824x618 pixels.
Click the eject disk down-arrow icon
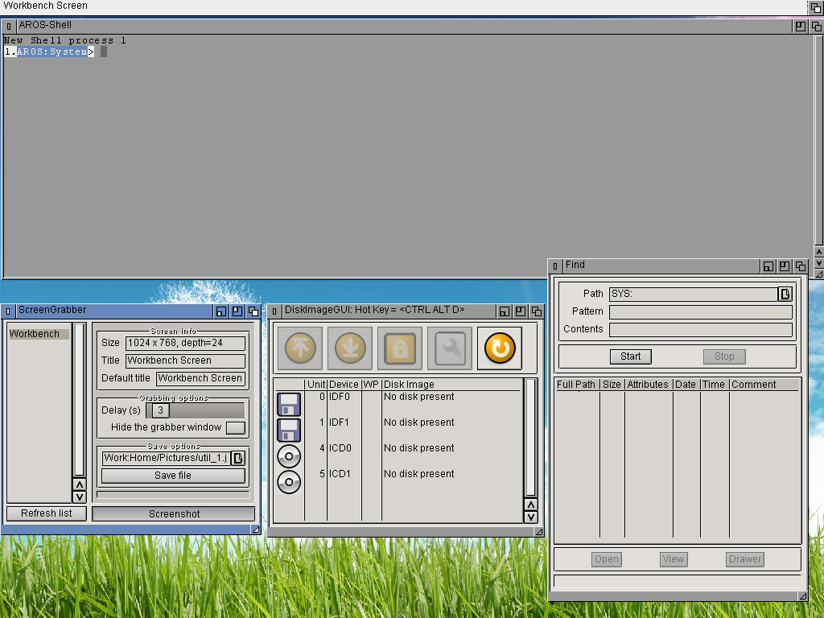pyautogui.click(x=350, y=348)
